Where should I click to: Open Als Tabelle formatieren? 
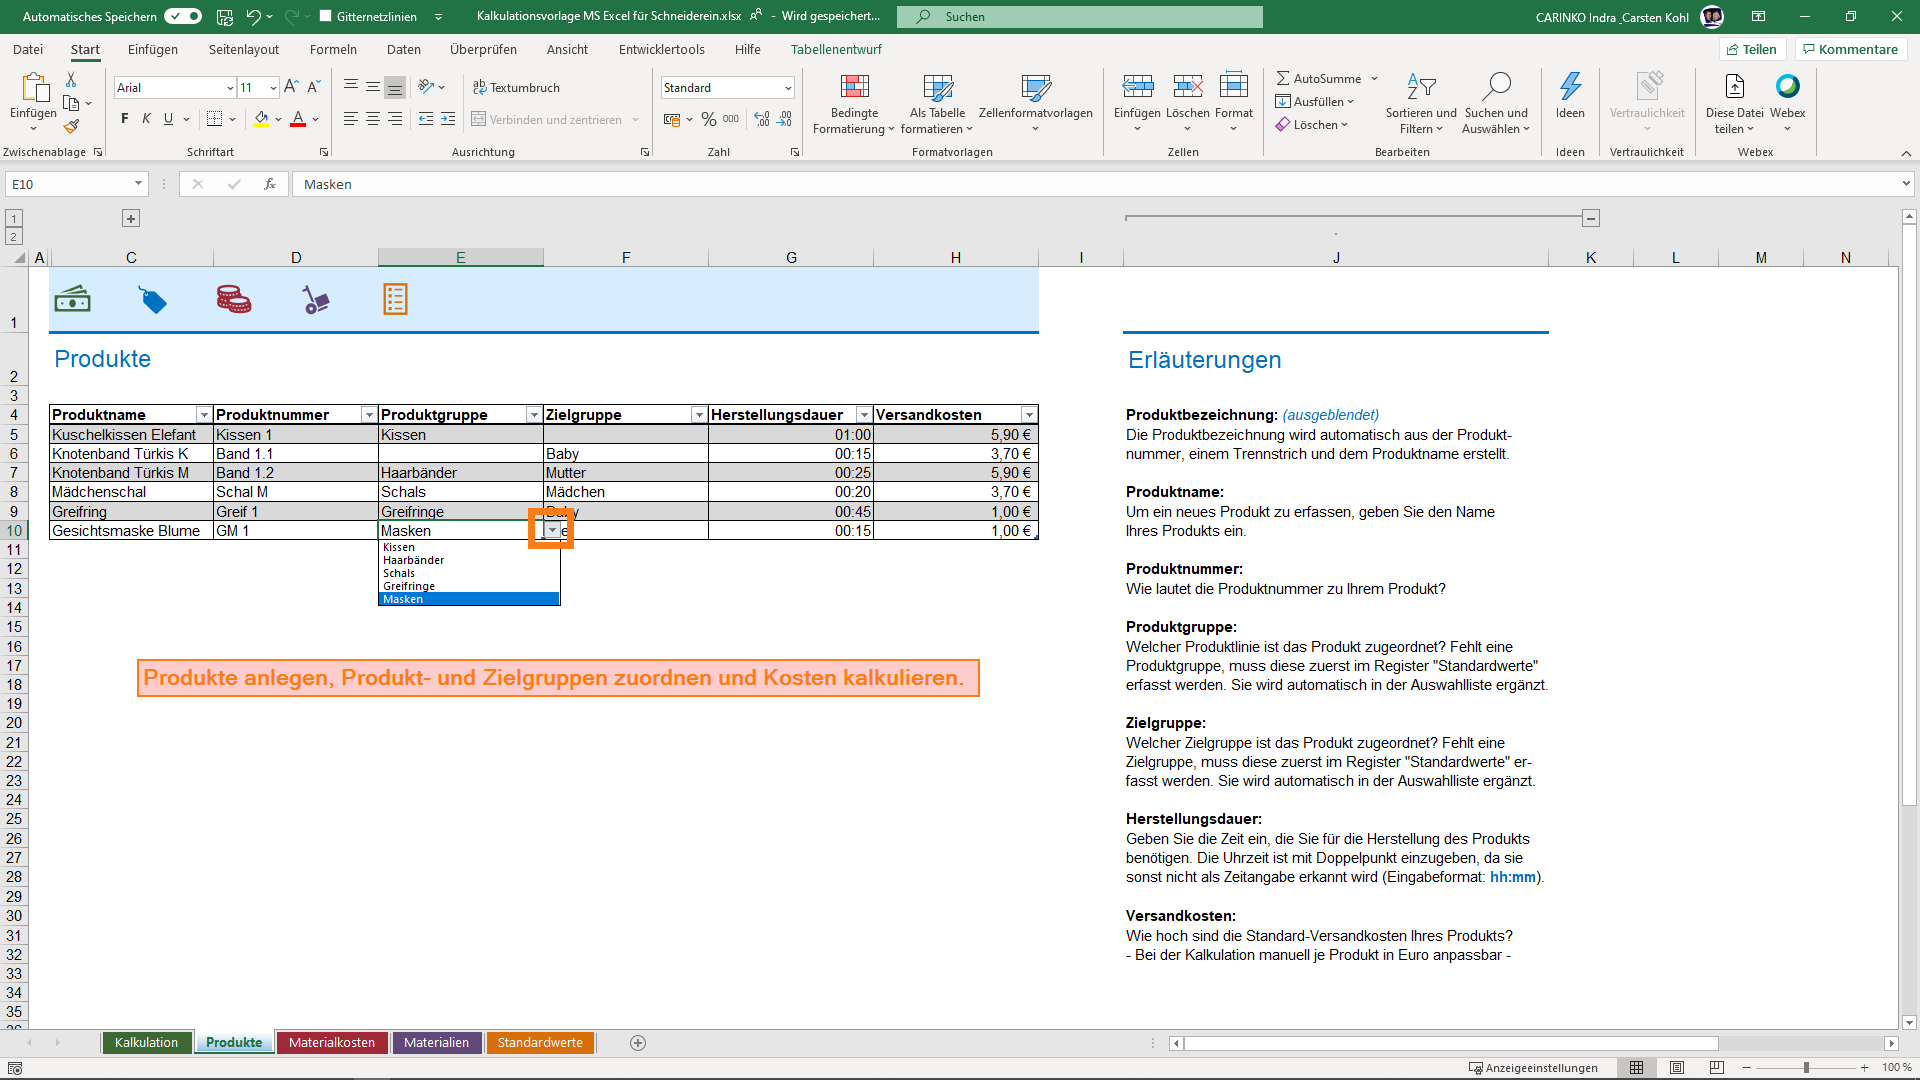[x=937, y=104]
